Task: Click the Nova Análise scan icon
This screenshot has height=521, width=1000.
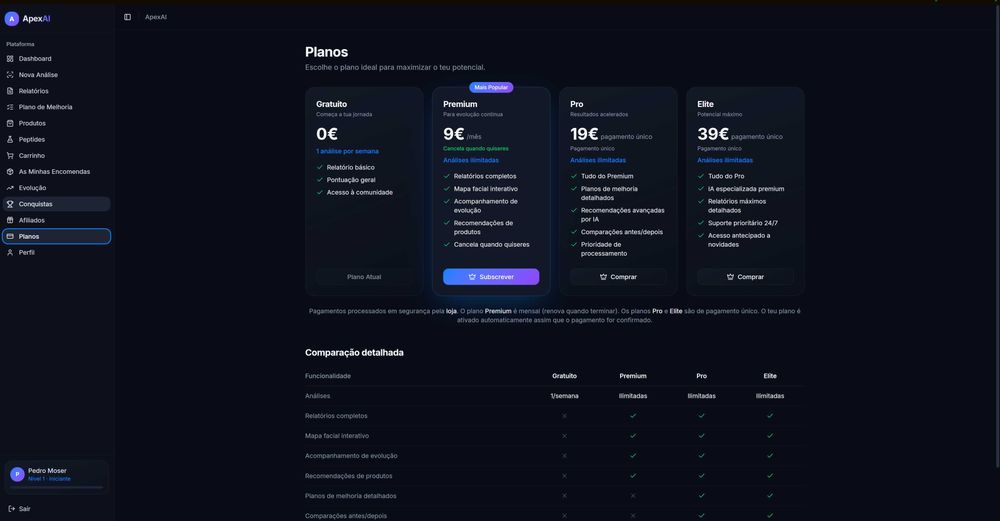Action: (x=10, y=75)
